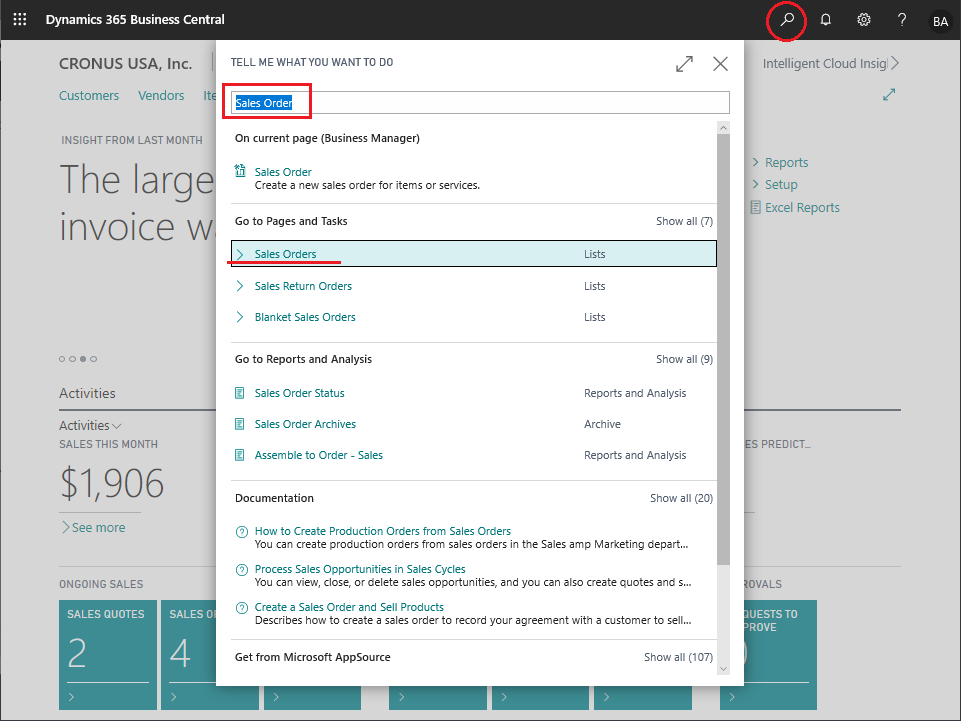Open the Intelligent Cloud Insights link

pos(825,63)
